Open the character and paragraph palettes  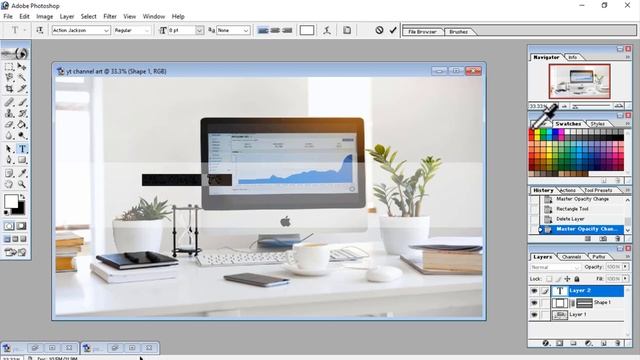347,30
